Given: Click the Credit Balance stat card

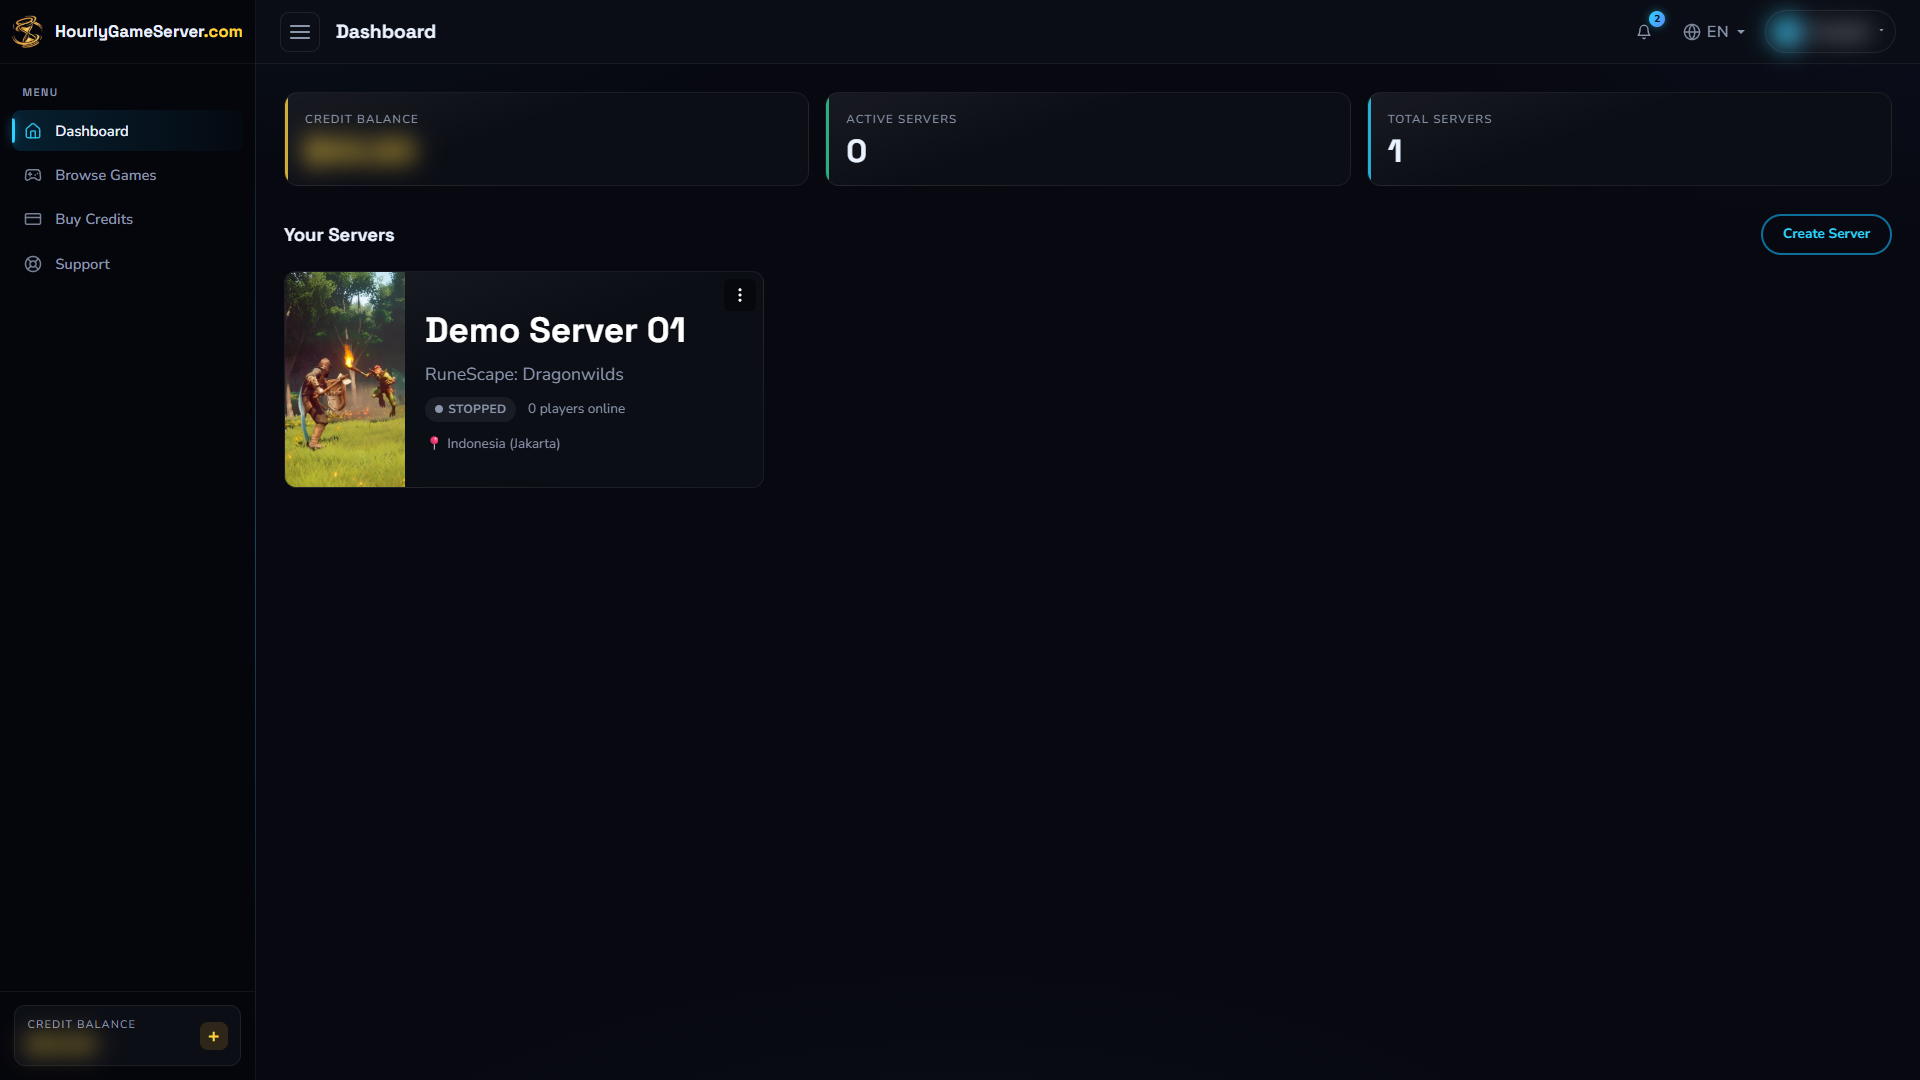Looking at the screenshot, I should [x=546, y=139].
